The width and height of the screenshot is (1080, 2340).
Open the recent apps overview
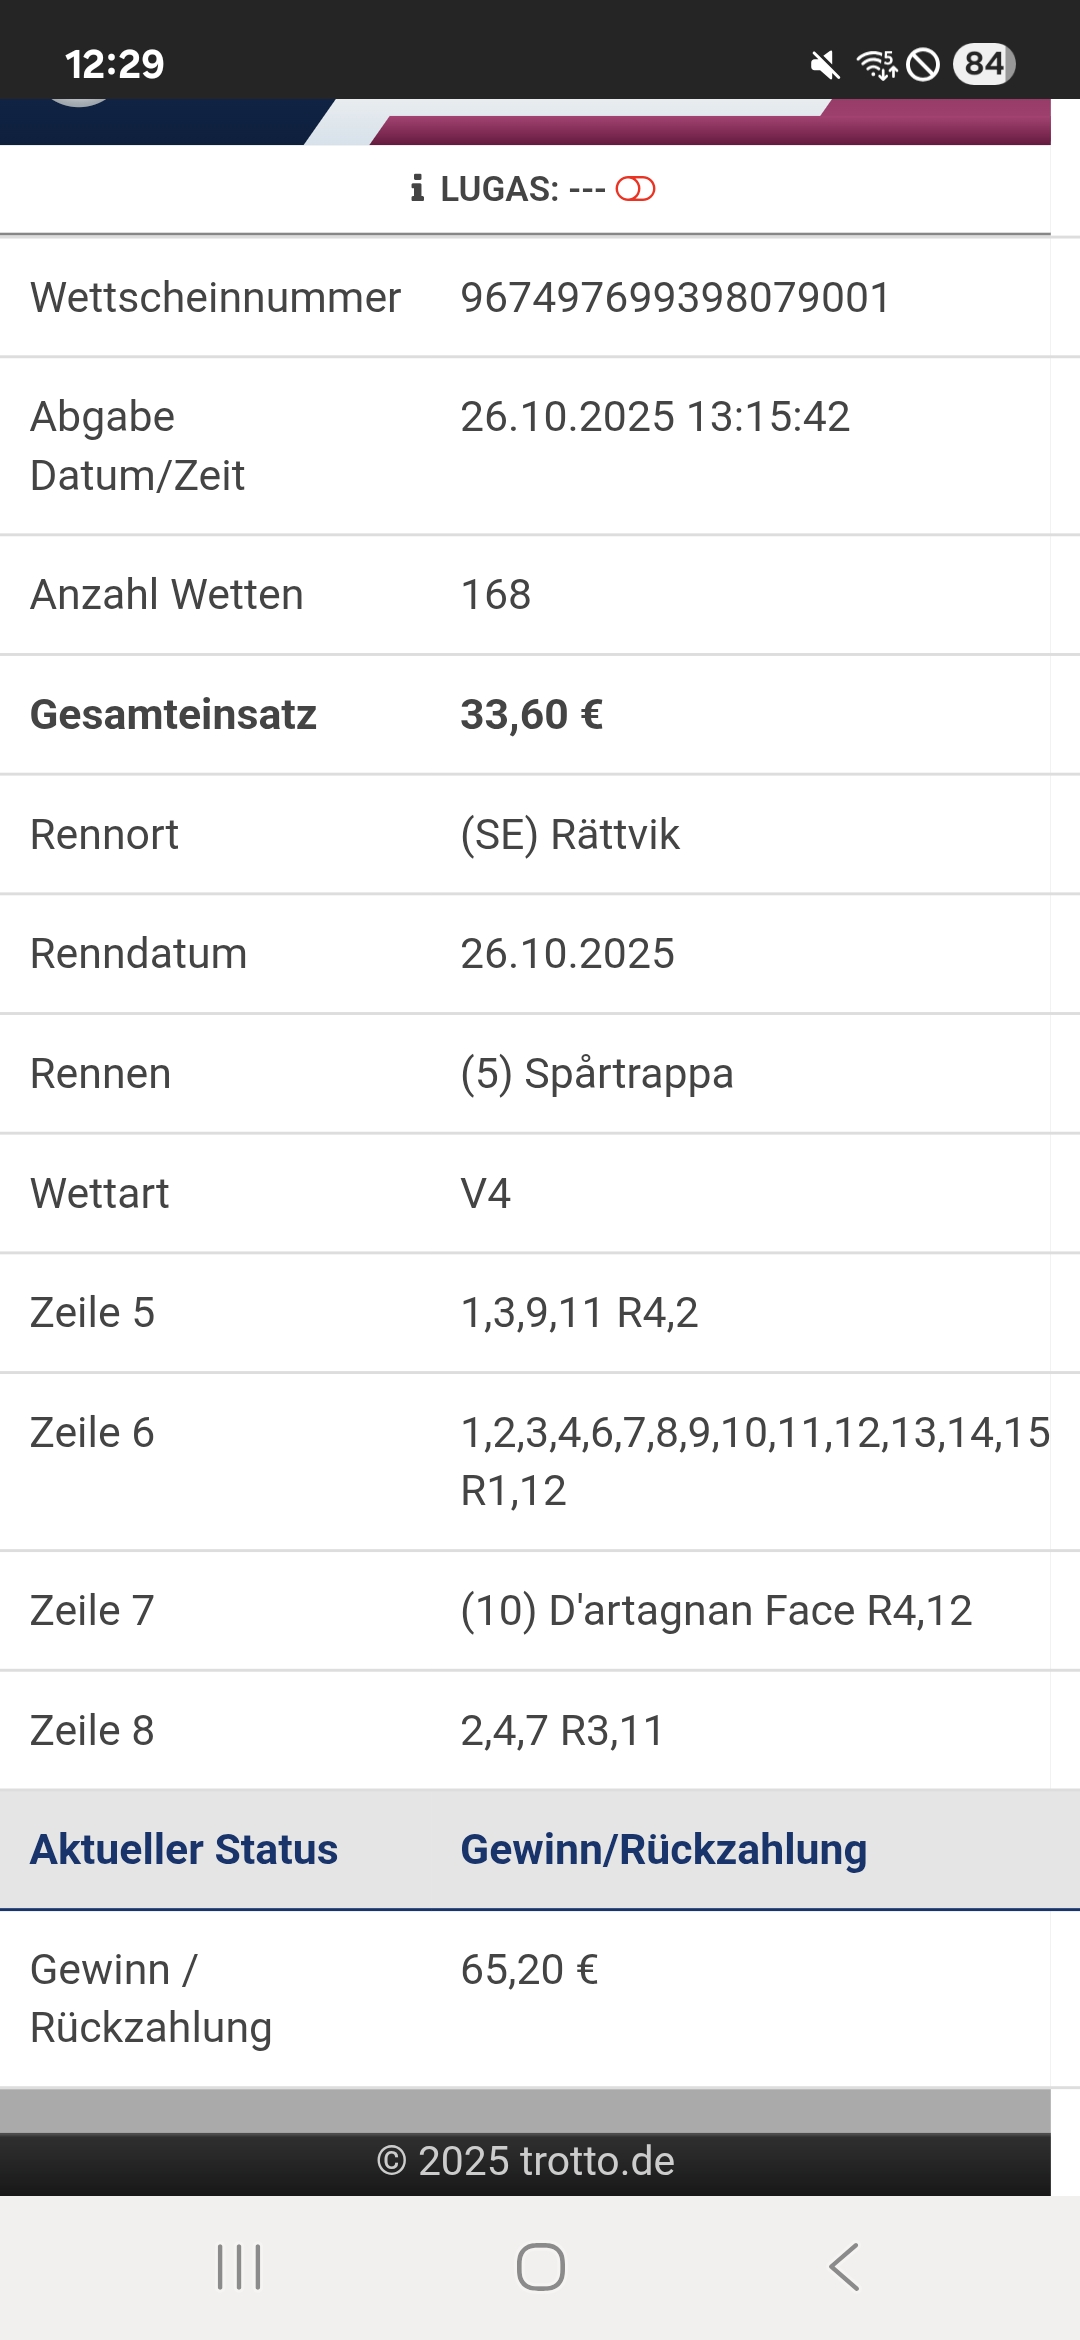[x=239, y=2266]
